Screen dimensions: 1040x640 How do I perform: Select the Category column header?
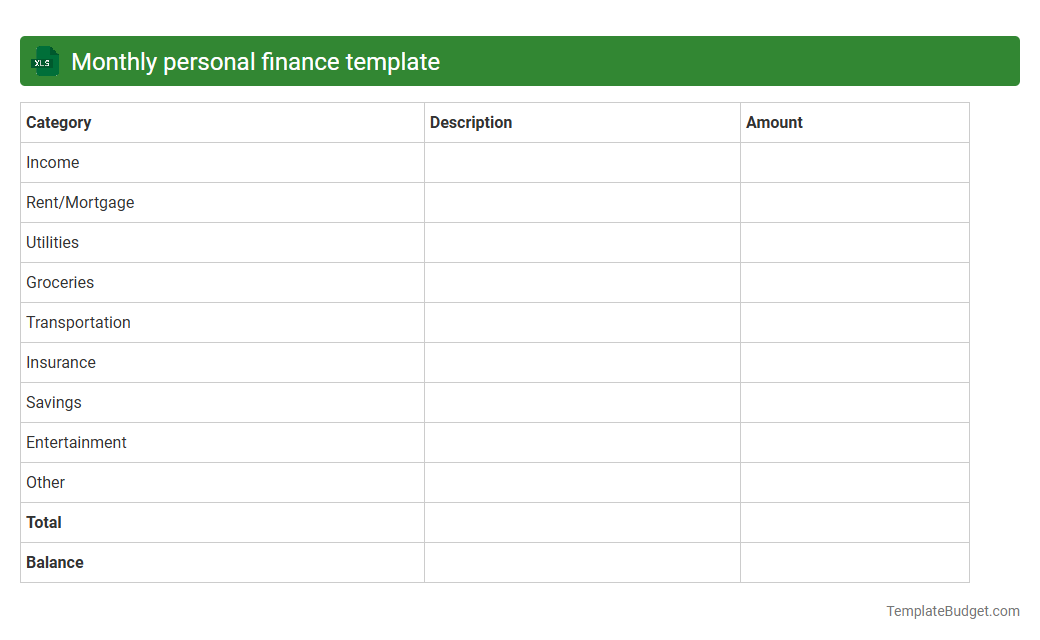click(59, 122)
